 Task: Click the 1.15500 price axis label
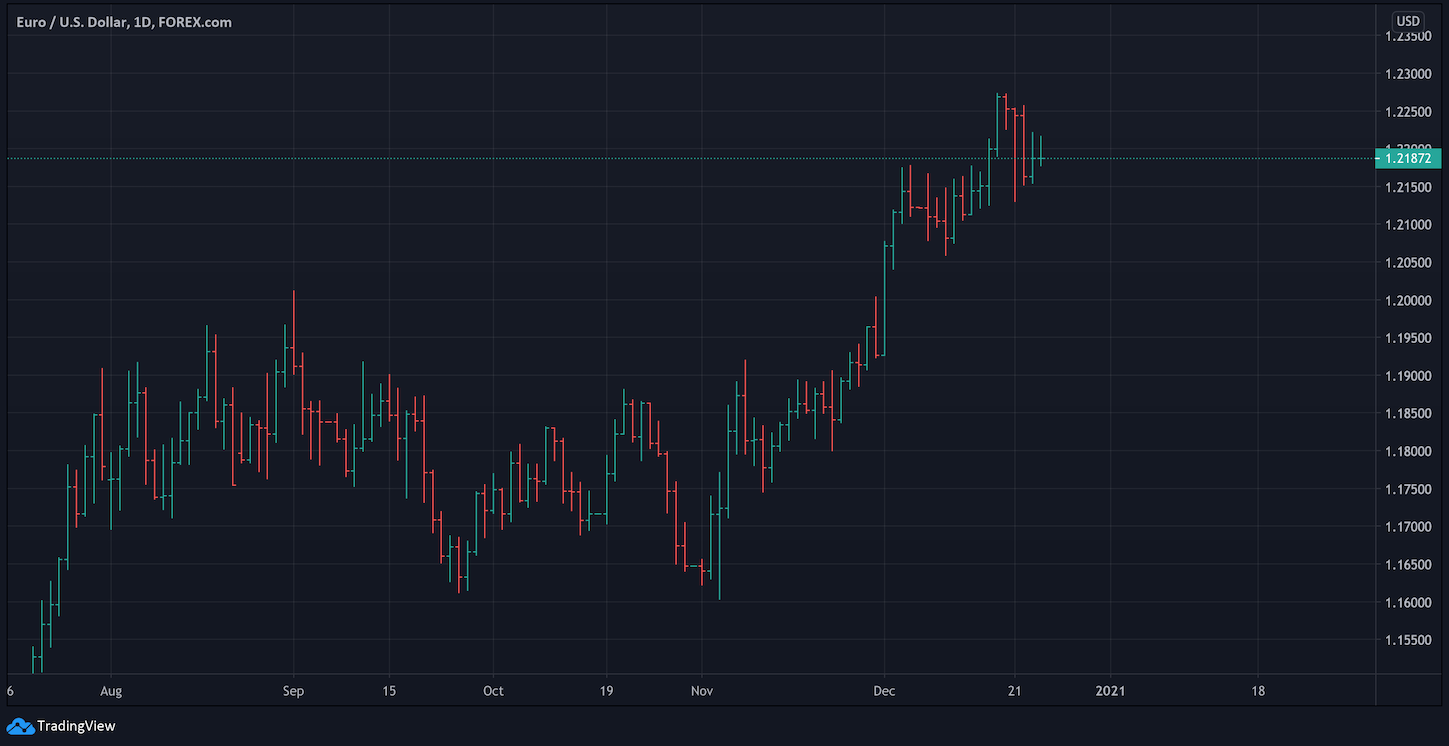point(1408,640)
